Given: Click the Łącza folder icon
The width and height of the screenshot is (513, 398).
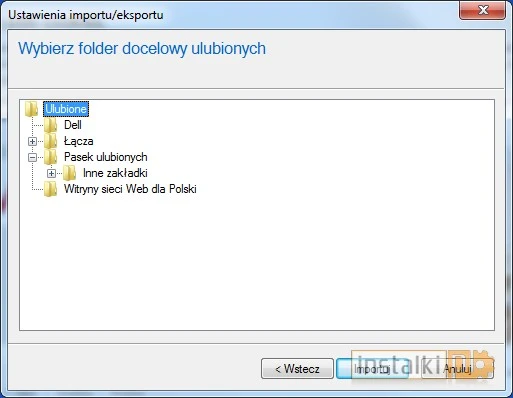Looking at the screenshot, I should tap(51, 141).
